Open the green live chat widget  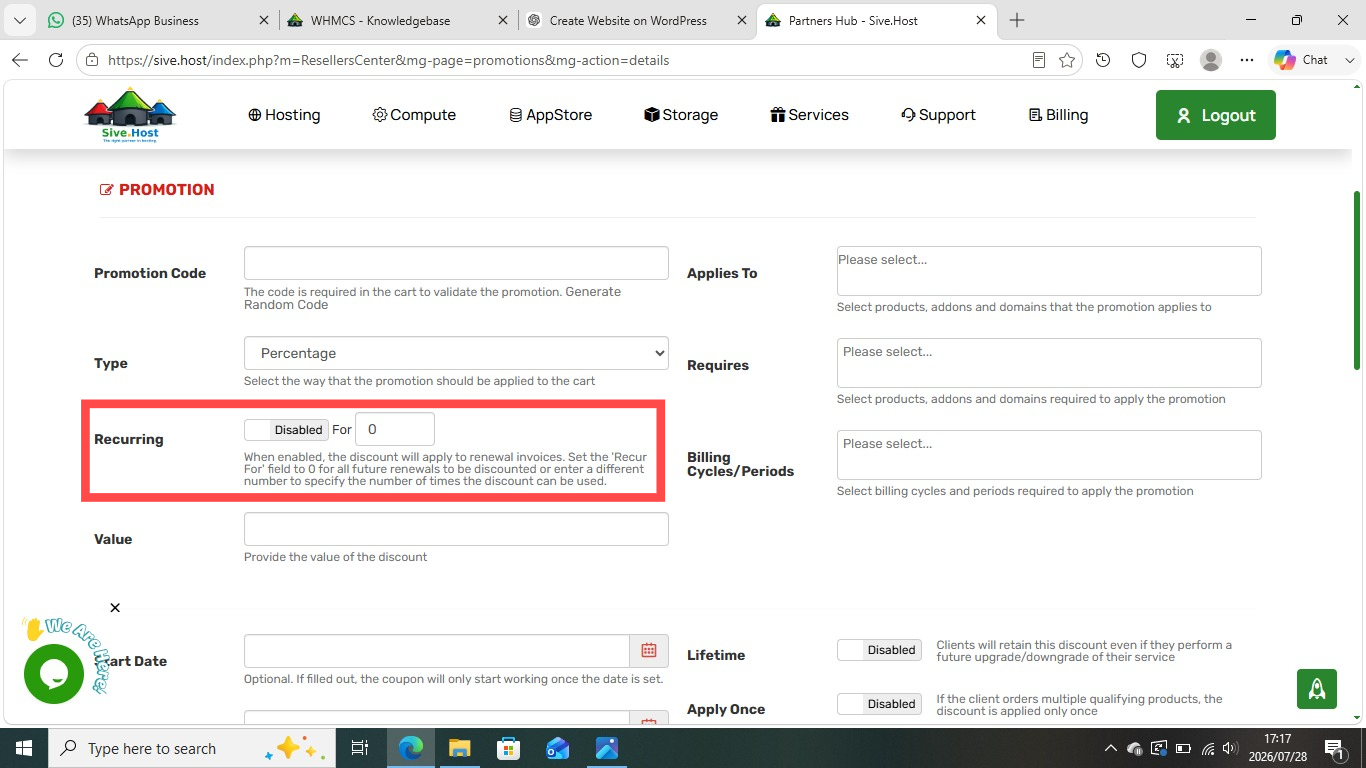(54, 674)
